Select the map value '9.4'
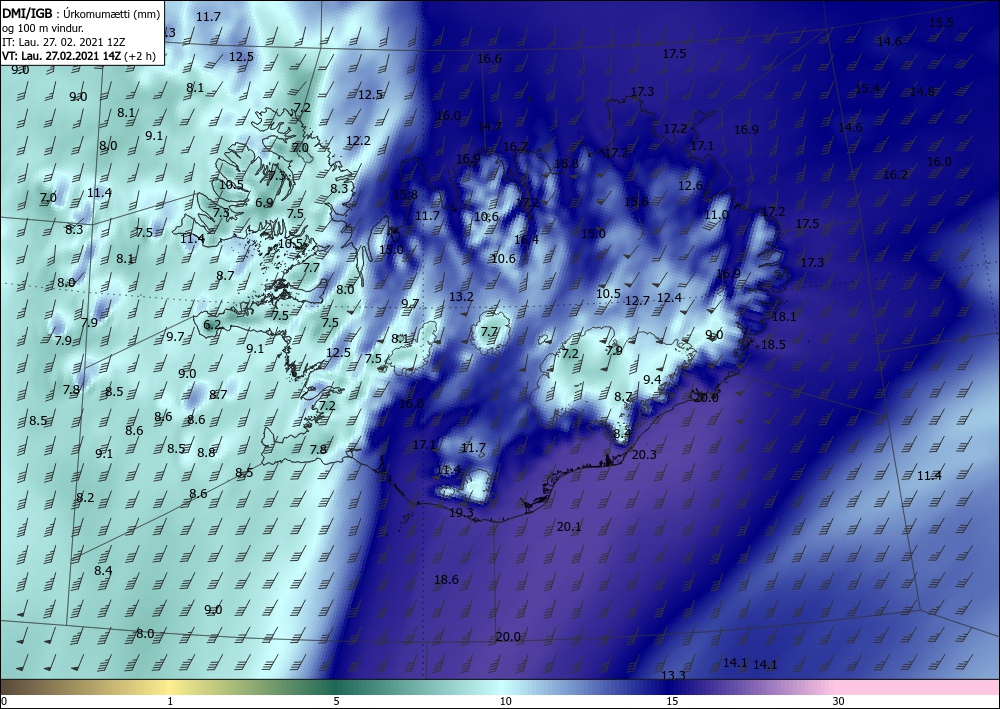This screenshot has height=709, width=1000. tap(652, 380)
